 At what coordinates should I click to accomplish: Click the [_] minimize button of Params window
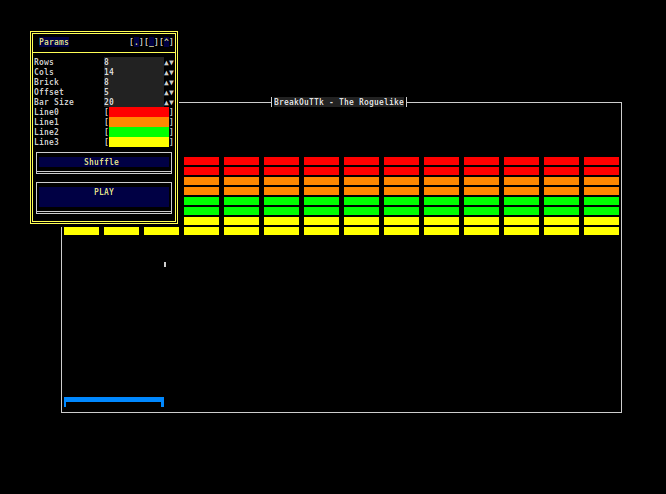pyautogui.click(x=152, y=42)
